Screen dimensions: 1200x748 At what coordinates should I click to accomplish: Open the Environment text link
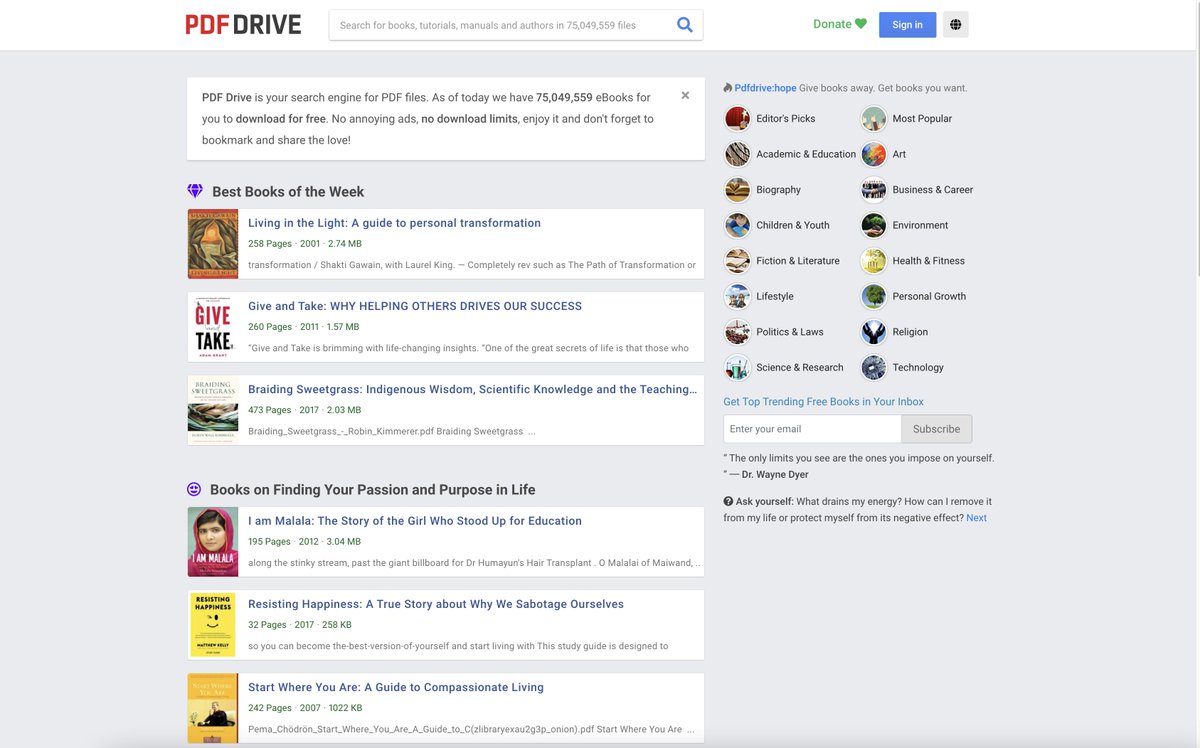(920, 225)
